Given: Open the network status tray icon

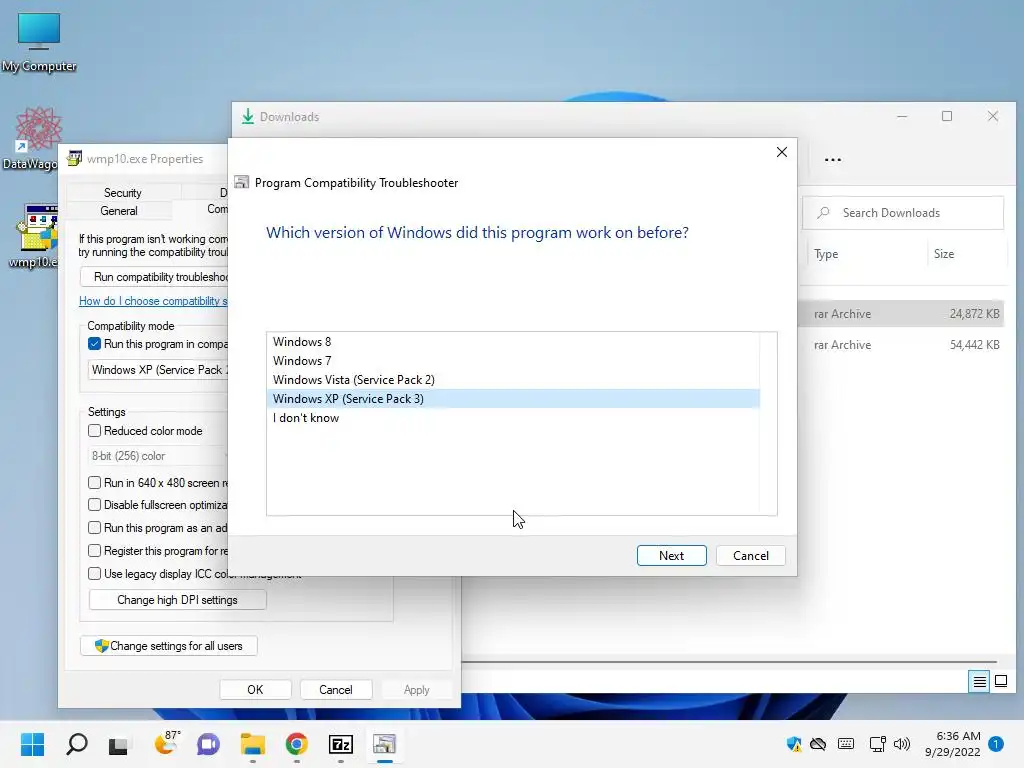Looking at the screenshot, I should pos(877,744).
